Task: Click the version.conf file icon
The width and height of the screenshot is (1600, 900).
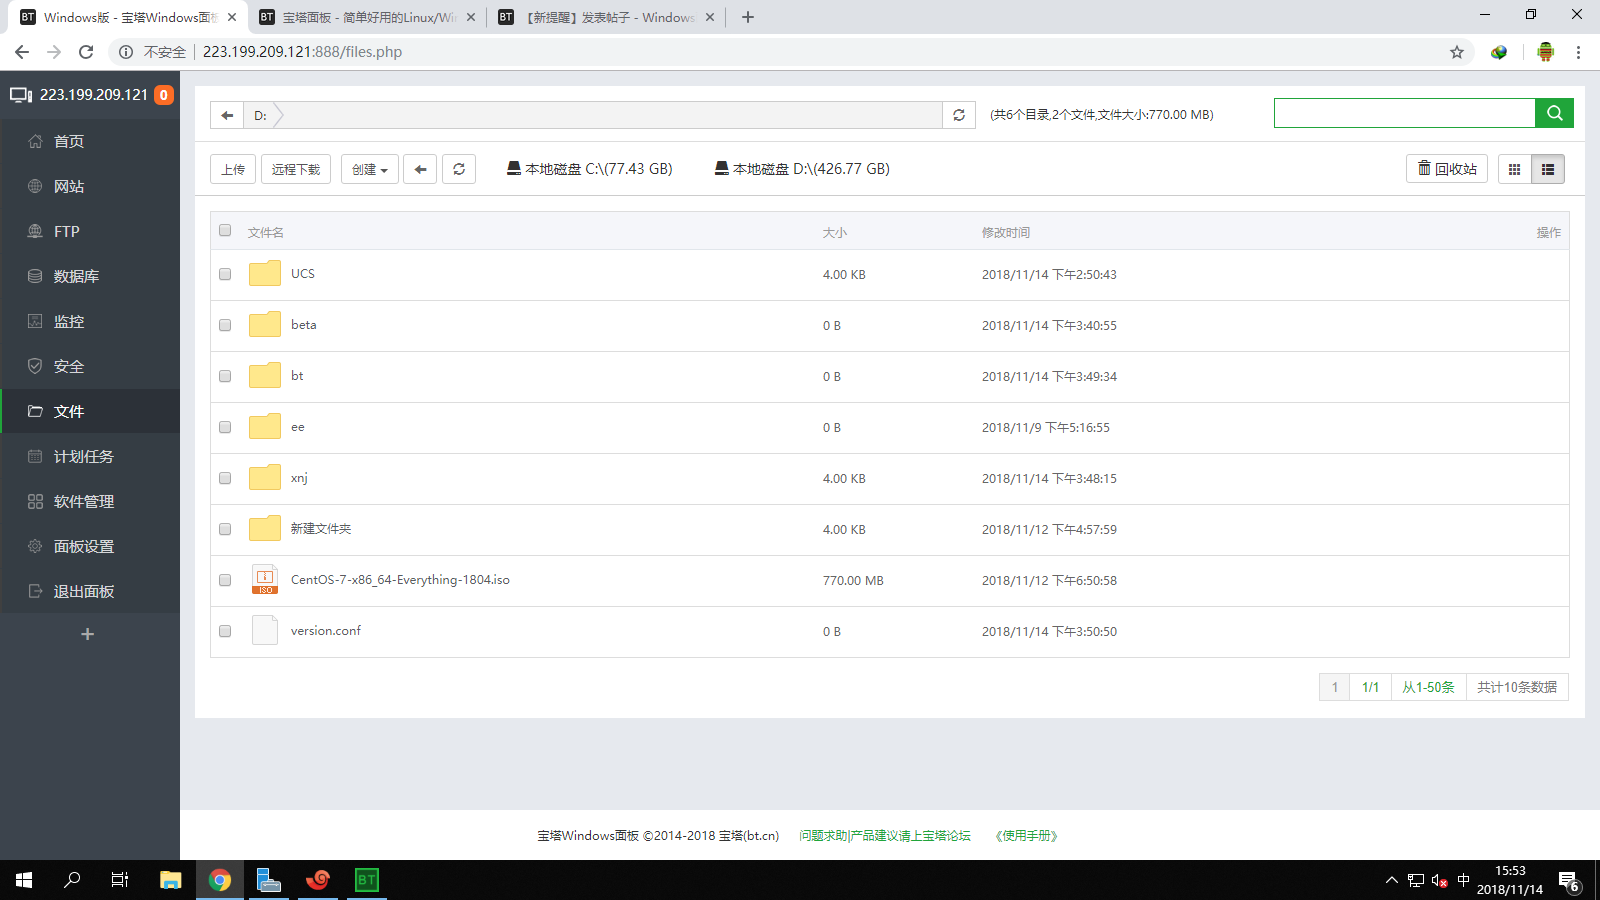Action: click(265, 631)
